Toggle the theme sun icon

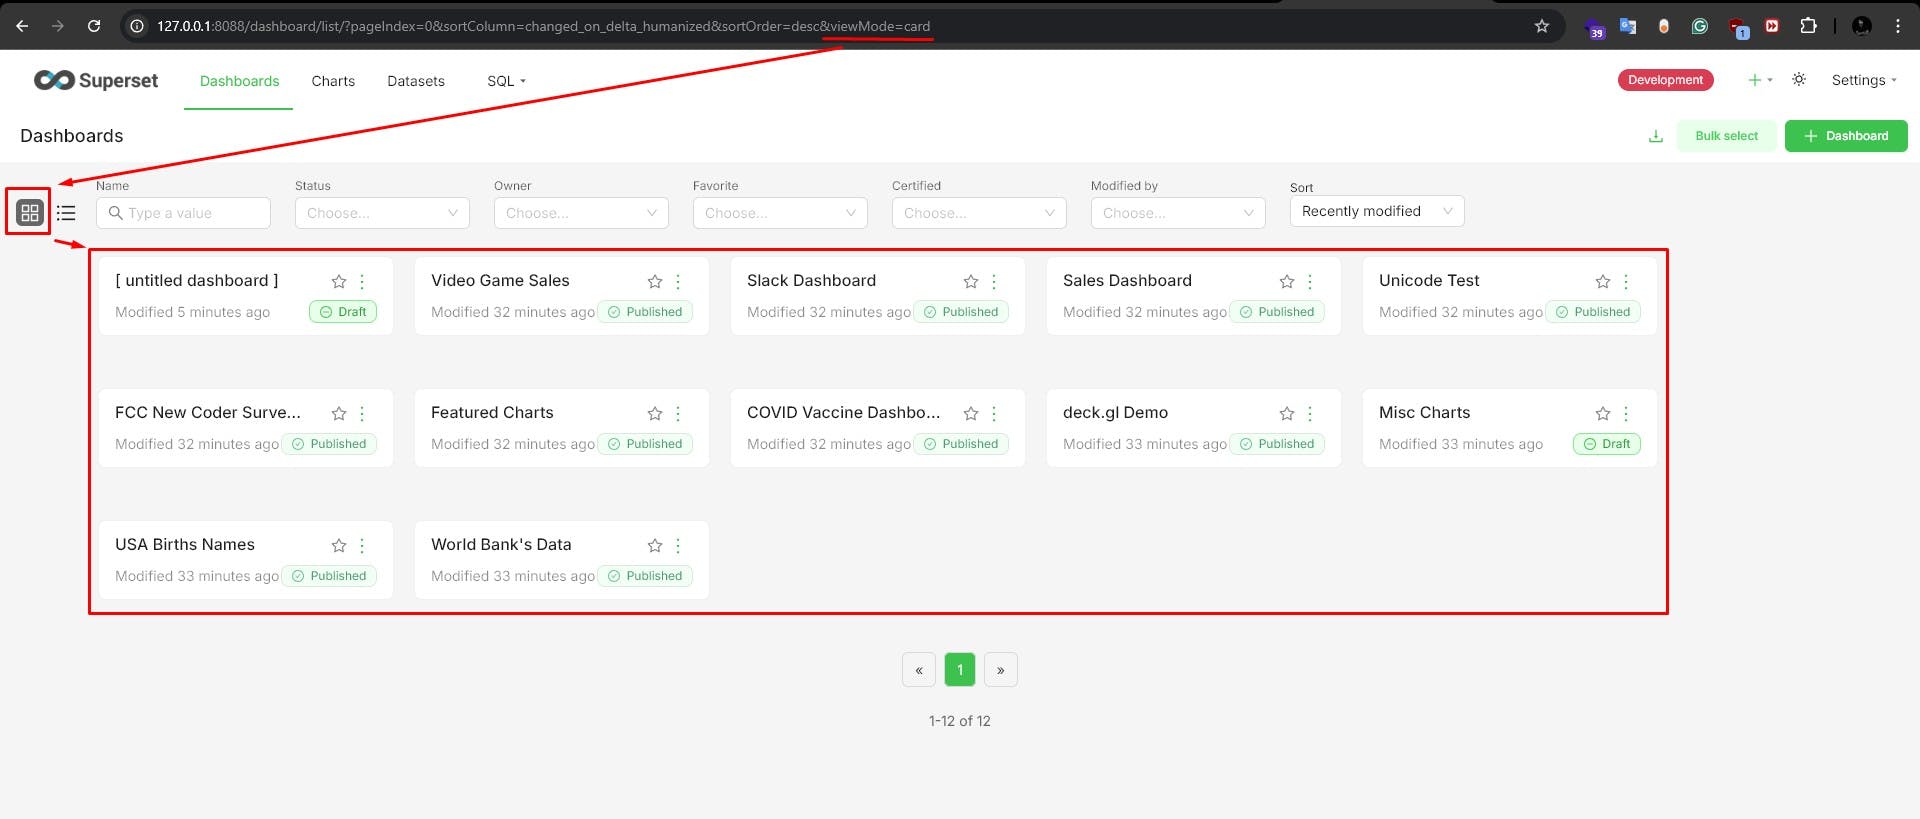click(x=1799, y=80)
